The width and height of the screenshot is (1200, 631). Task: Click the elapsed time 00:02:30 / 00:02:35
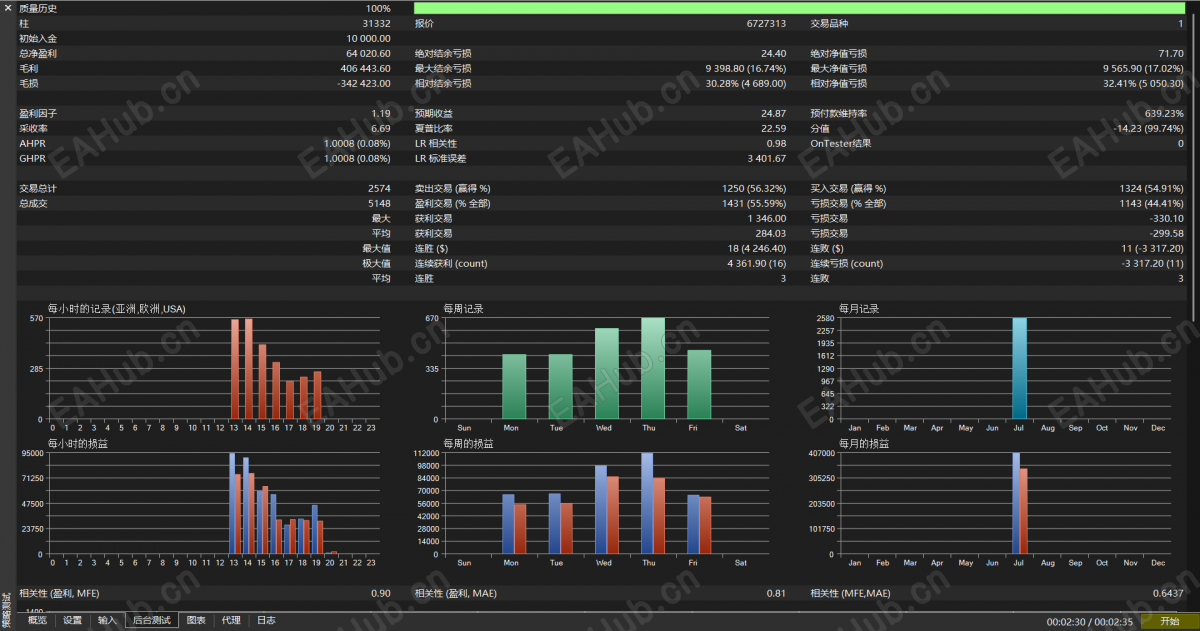[x=1090, y=621]
